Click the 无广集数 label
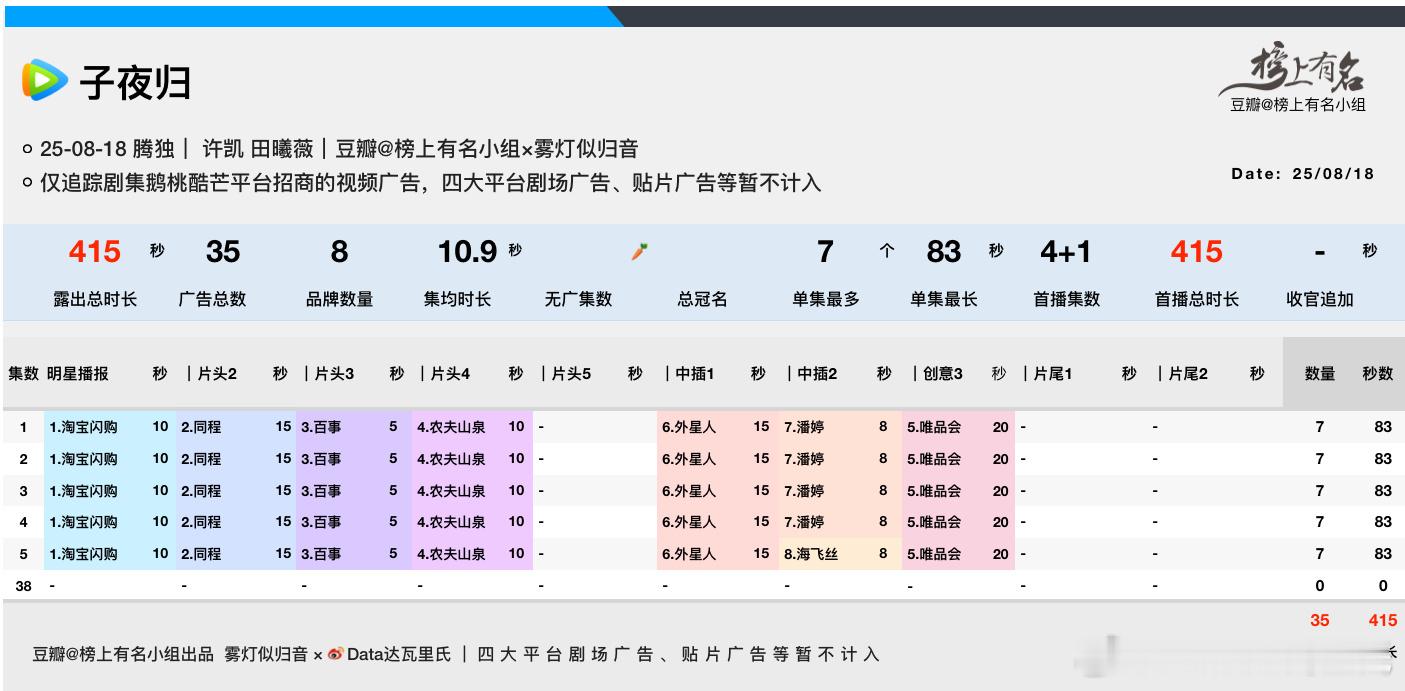 click(x=578, y=299)
